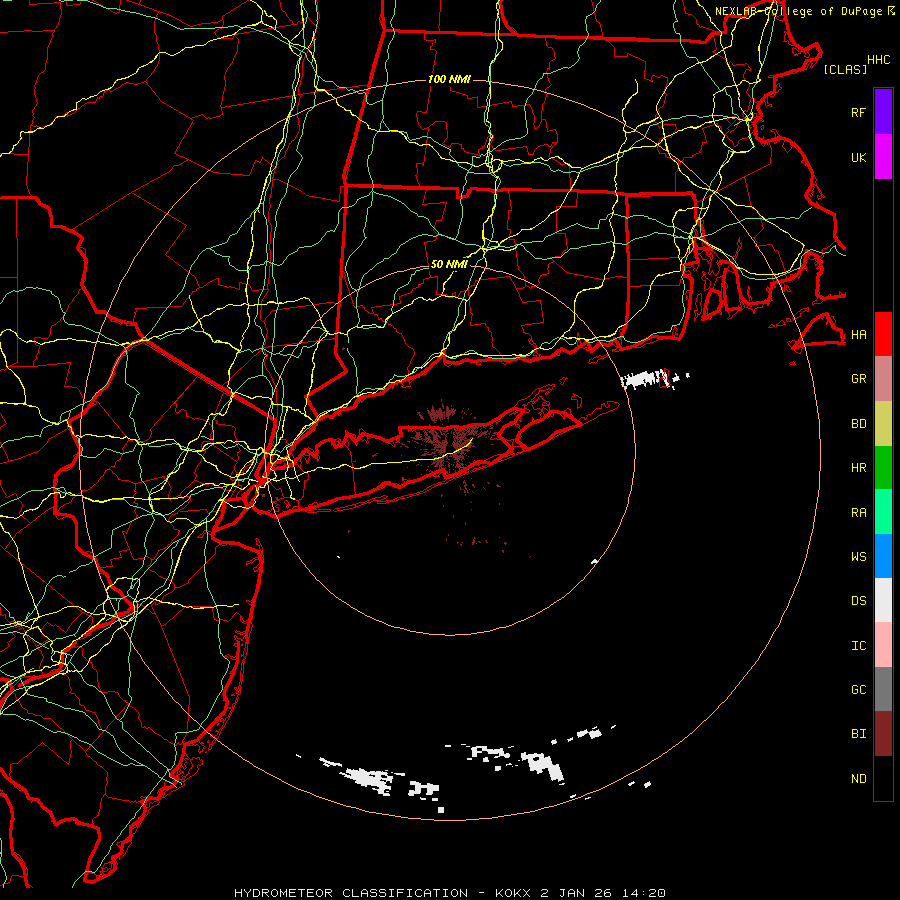
Task: Select the GR pinkish-brown legend swatch
Action: coord(883,379)
